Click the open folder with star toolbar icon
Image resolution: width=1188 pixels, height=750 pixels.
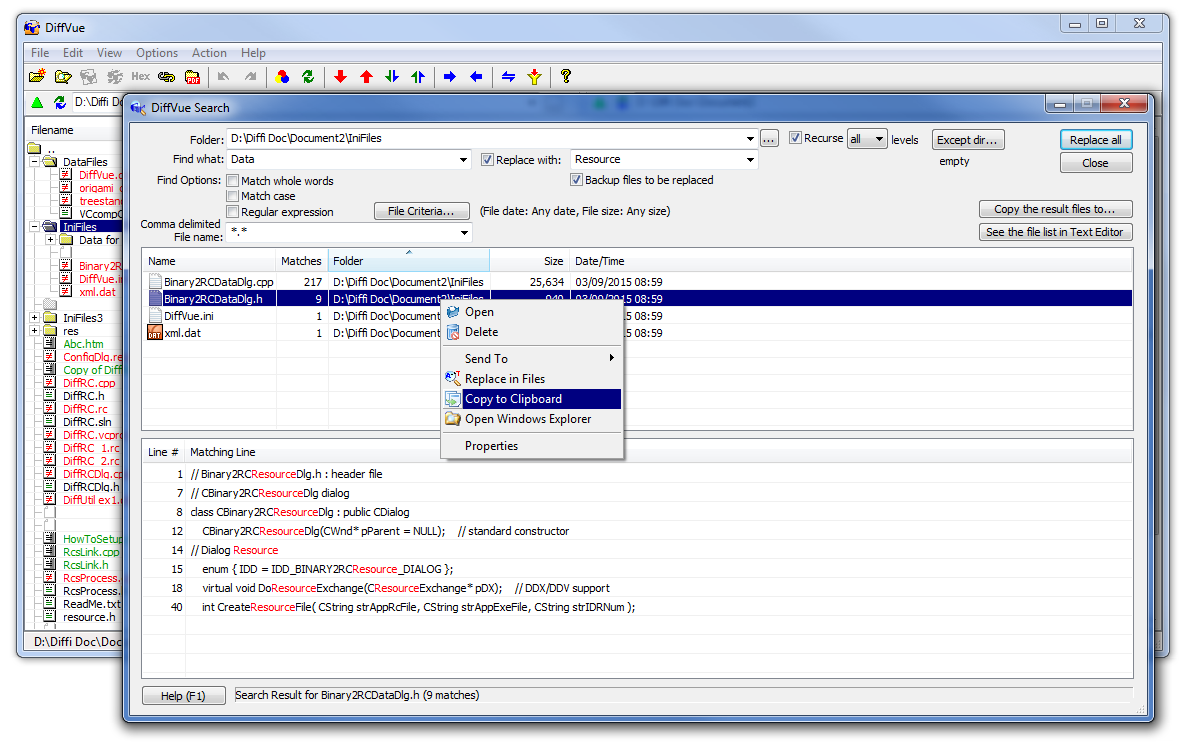[x=37, y=77]
